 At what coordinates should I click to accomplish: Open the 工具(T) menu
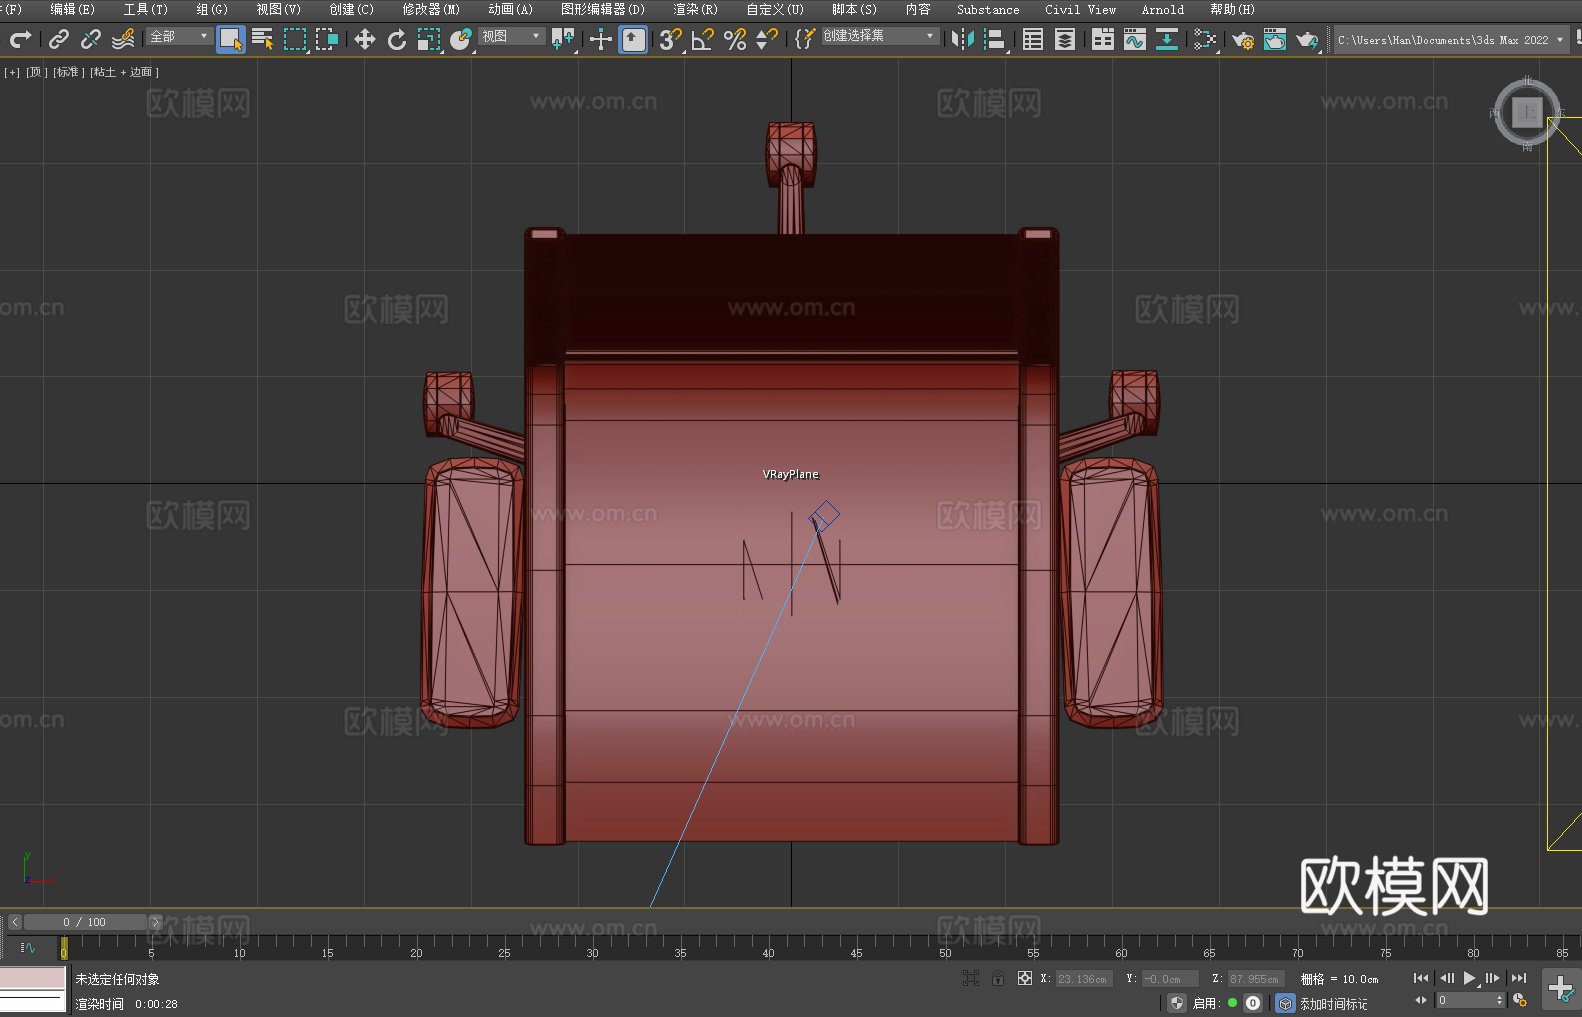tap(145, 9)
